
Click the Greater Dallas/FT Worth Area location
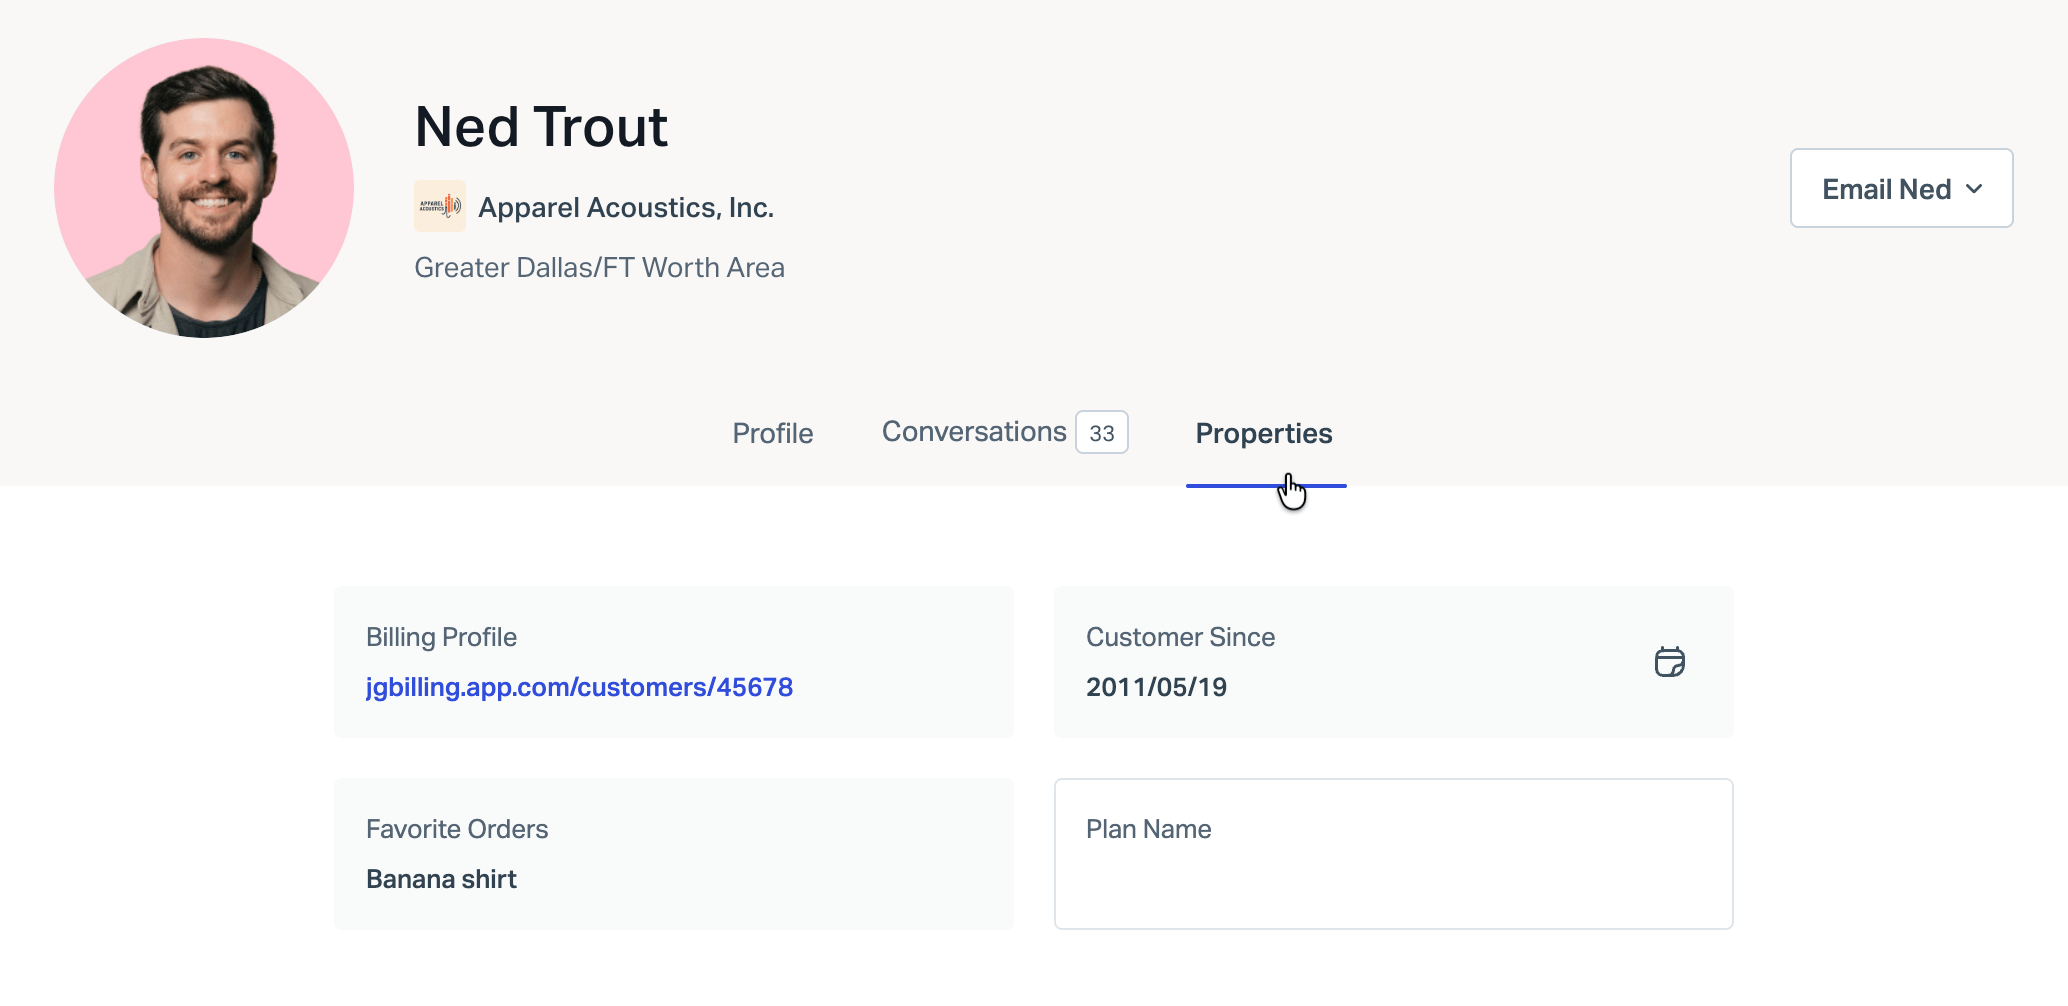599,268
